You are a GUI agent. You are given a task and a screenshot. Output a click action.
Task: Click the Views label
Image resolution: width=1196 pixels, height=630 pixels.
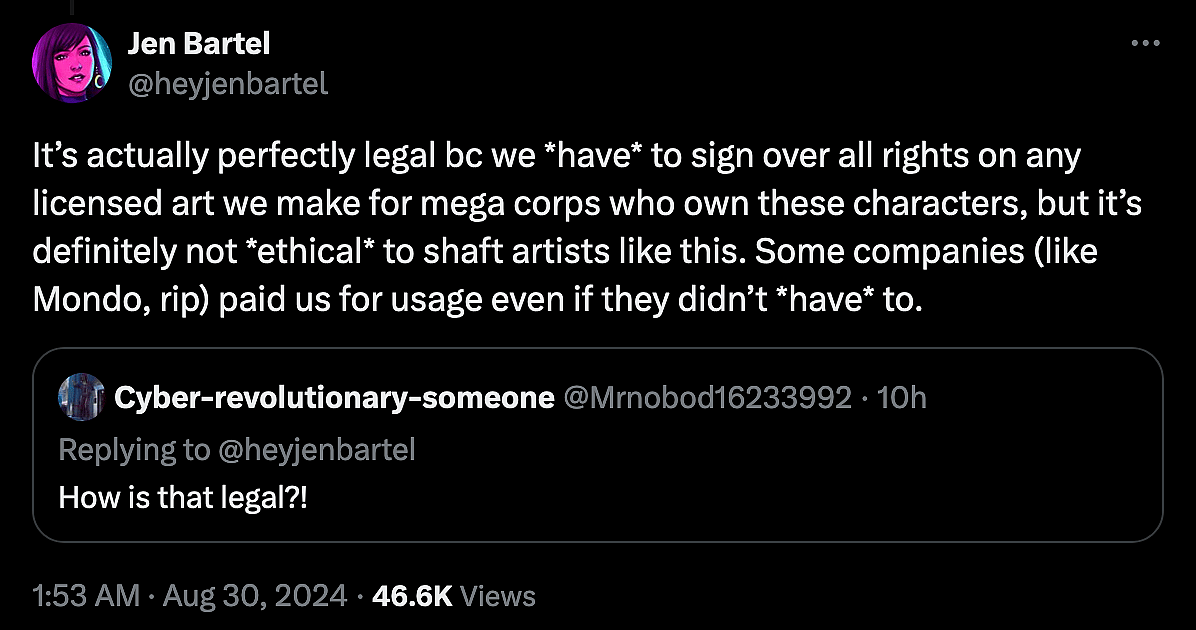[x=500, y=596]
